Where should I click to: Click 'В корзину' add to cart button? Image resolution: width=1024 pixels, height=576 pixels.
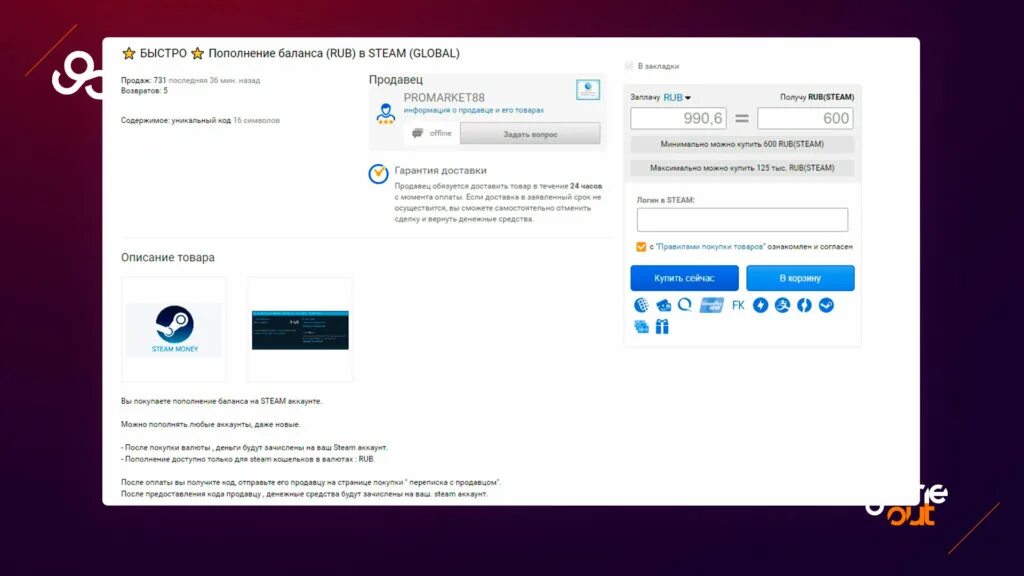(x=800, y=278)
